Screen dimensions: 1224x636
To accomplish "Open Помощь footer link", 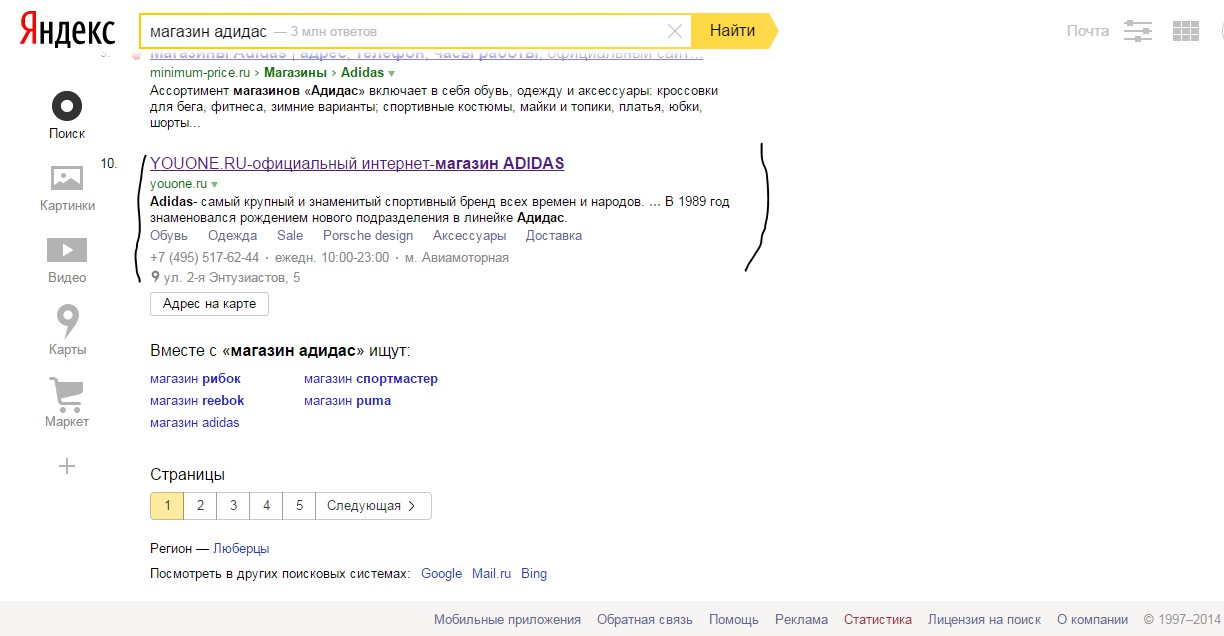I will pyautogui.click(x=734, y=620).
